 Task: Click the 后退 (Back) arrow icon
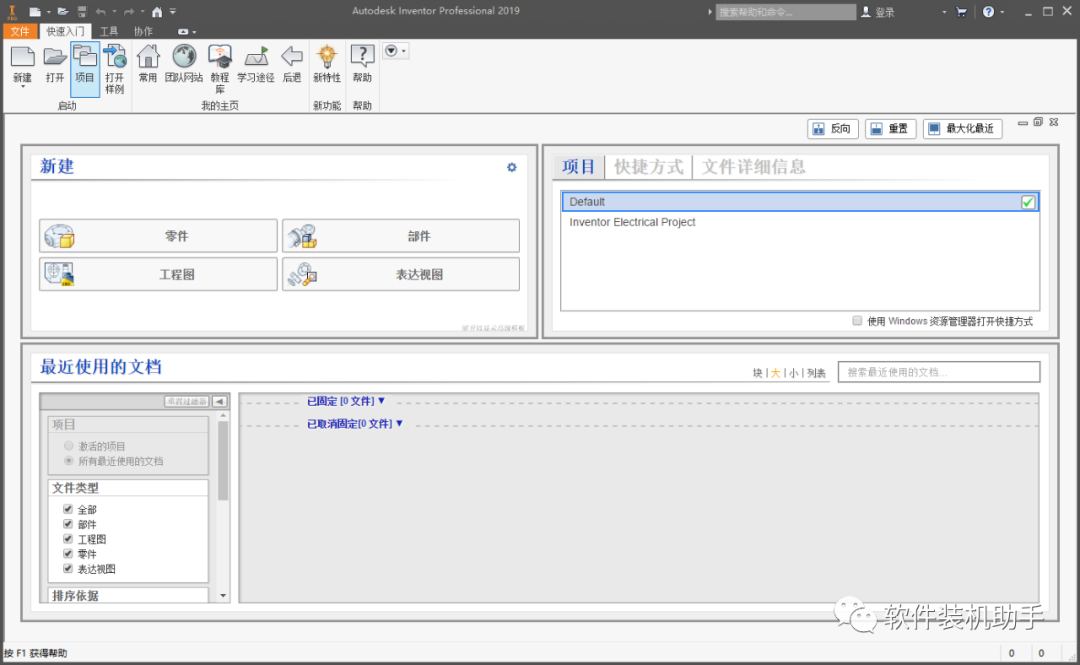(292, 57)
